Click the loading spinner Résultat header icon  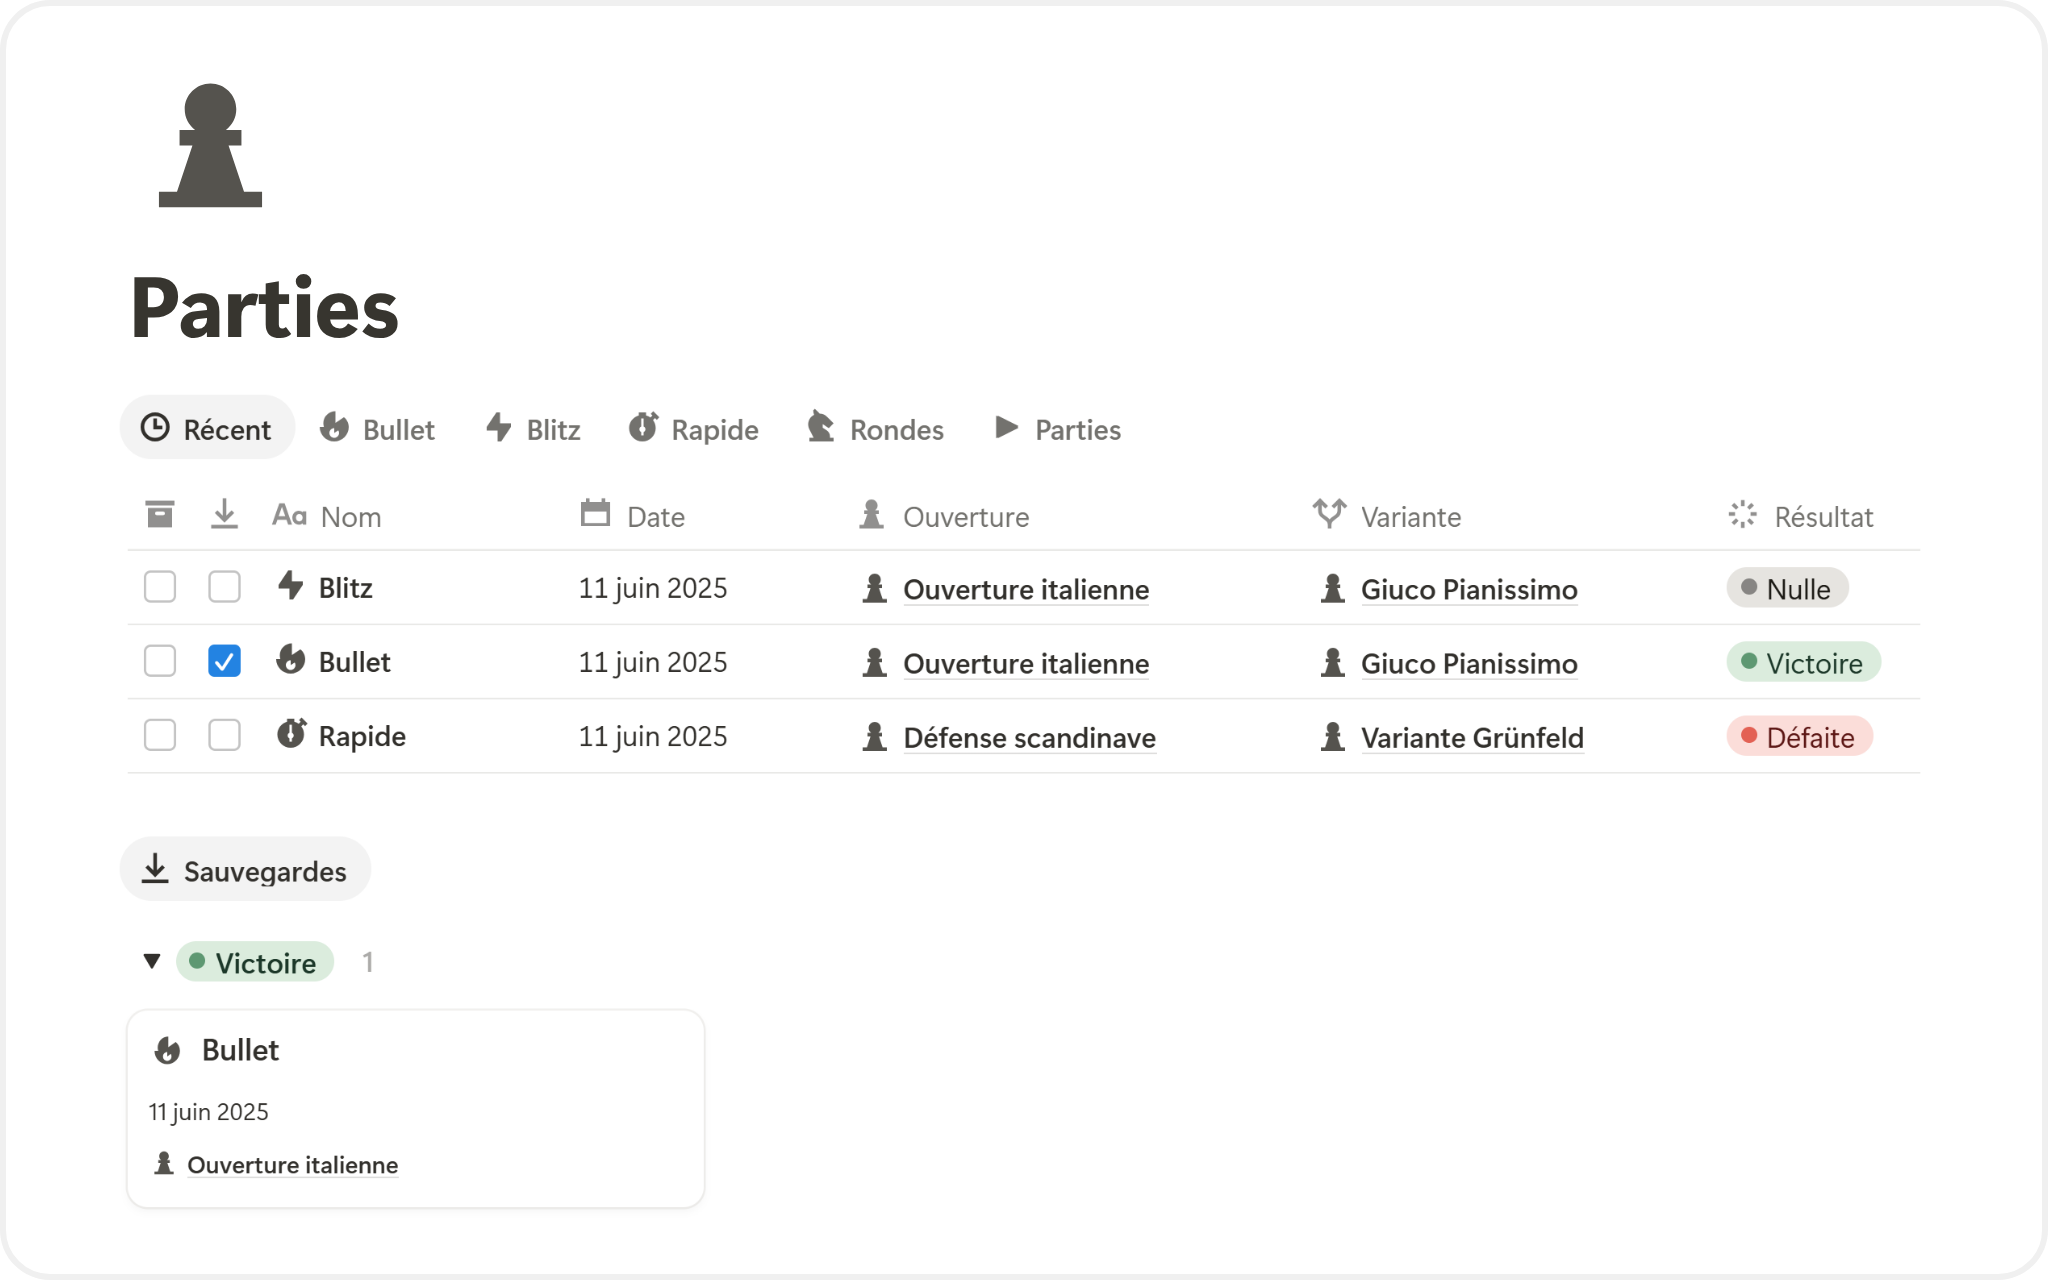coord(1742,515)
